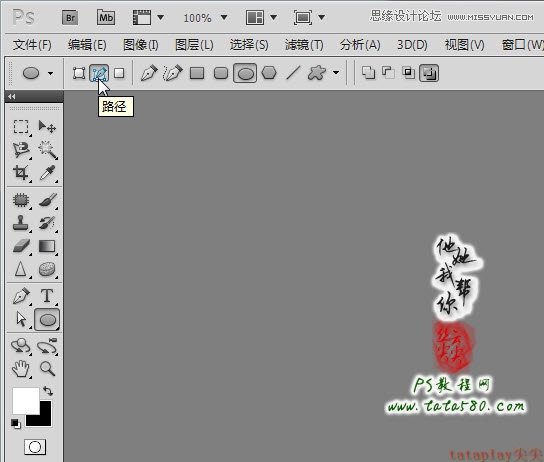The height and width of the screenshot is (462, 544).
Task: Enable Subtract from path area mode
Action: tap(388, 73)
